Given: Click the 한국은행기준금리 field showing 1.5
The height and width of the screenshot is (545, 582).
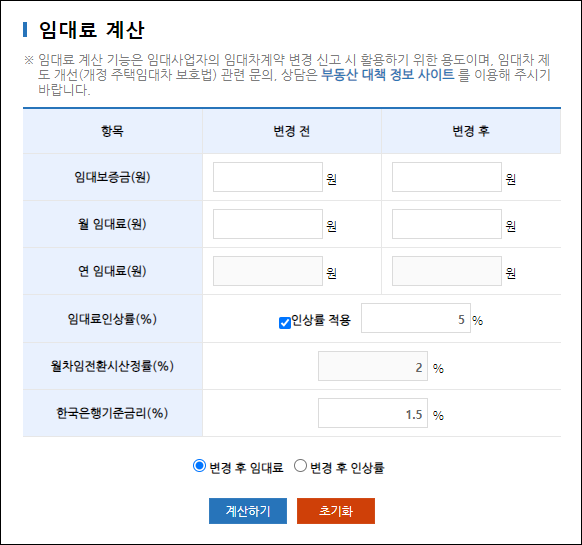Looking at the screenshot, I should [x=373, y=413].
